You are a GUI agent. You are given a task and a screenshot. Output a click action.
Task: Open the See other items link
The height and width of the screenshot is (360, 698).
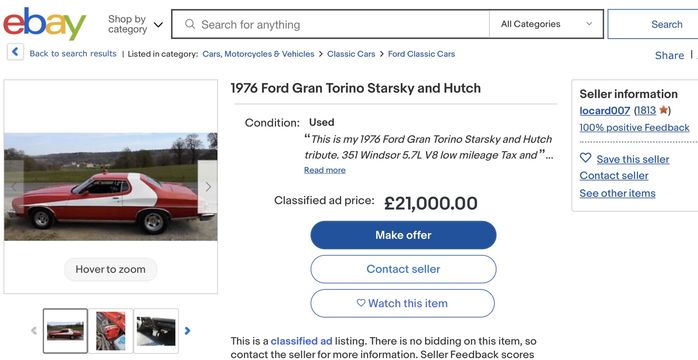click(617, 194)
